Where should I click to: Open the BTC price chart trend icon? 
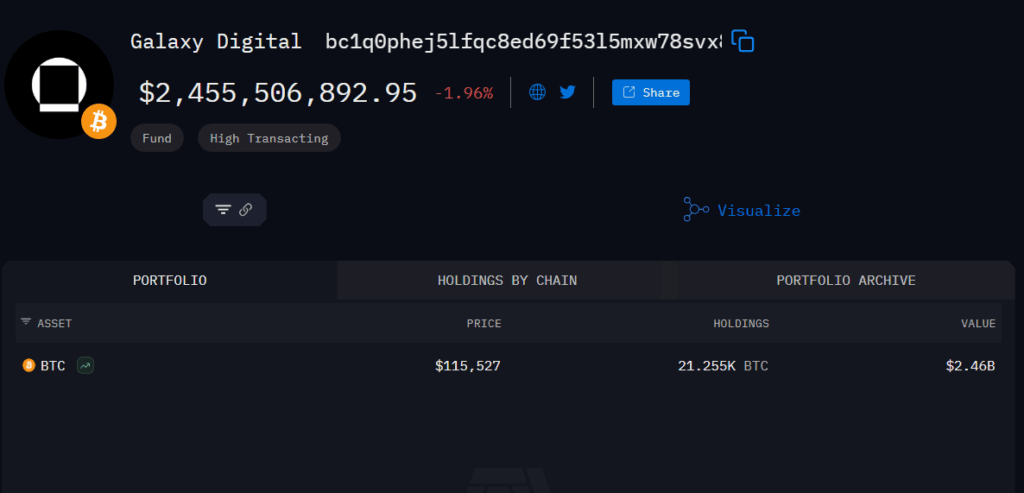86,366
